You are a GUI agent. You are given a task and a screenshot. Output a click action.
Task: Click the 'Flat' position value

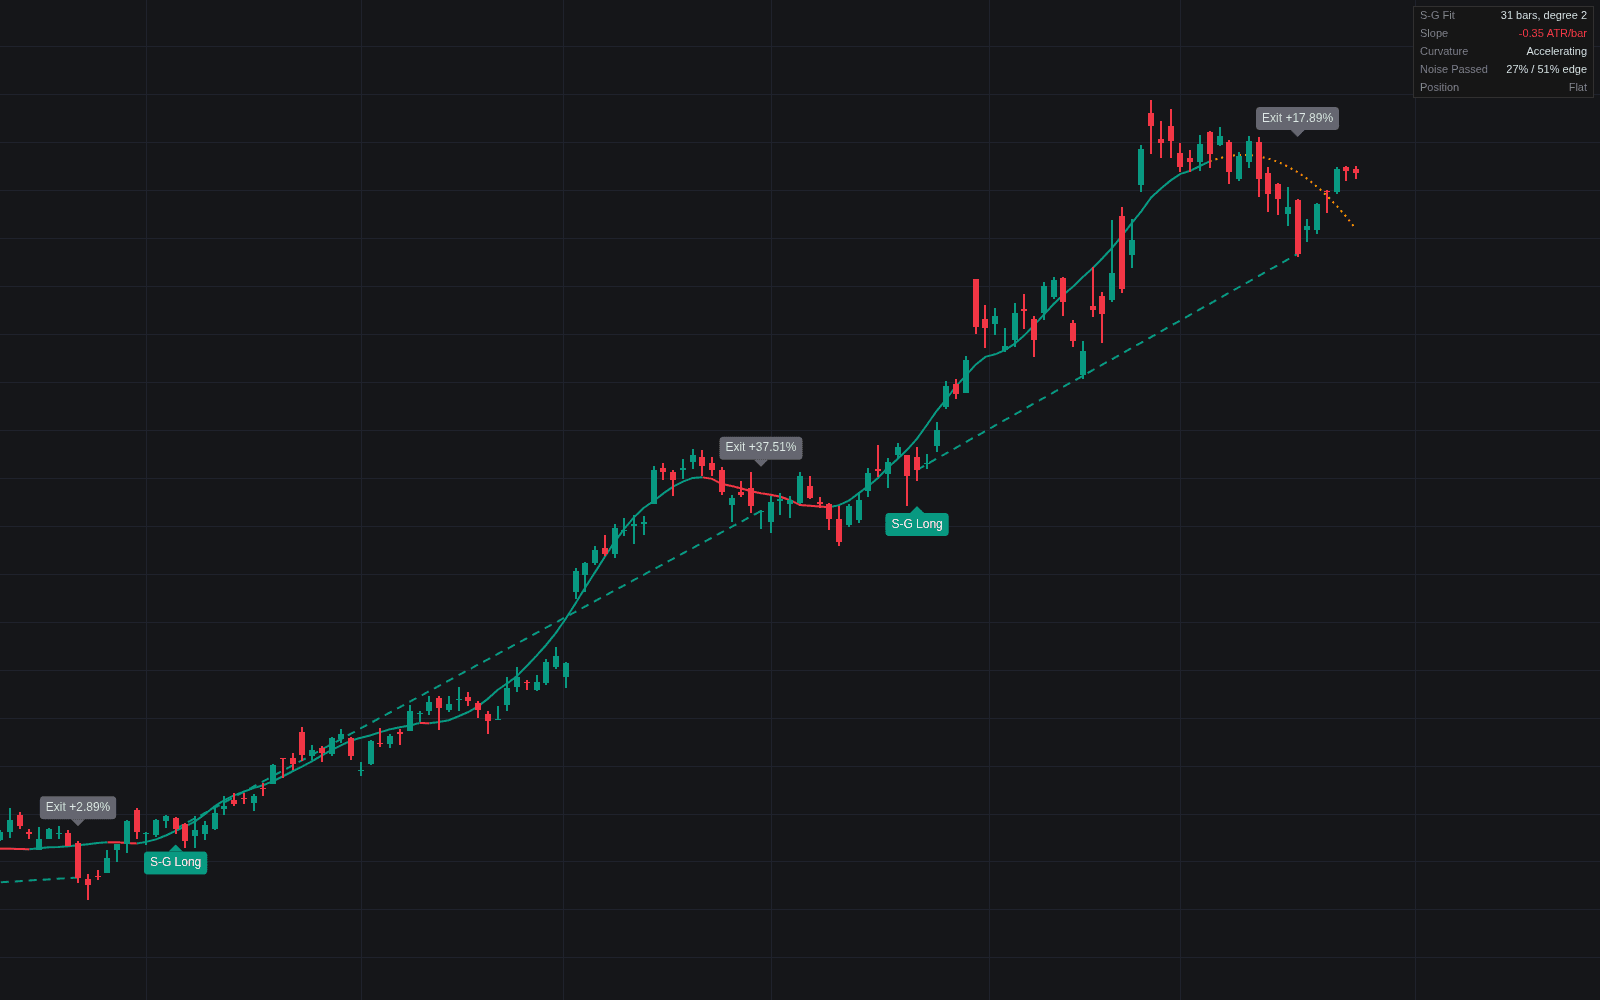pyautogui.click(x=1577, y=87)
